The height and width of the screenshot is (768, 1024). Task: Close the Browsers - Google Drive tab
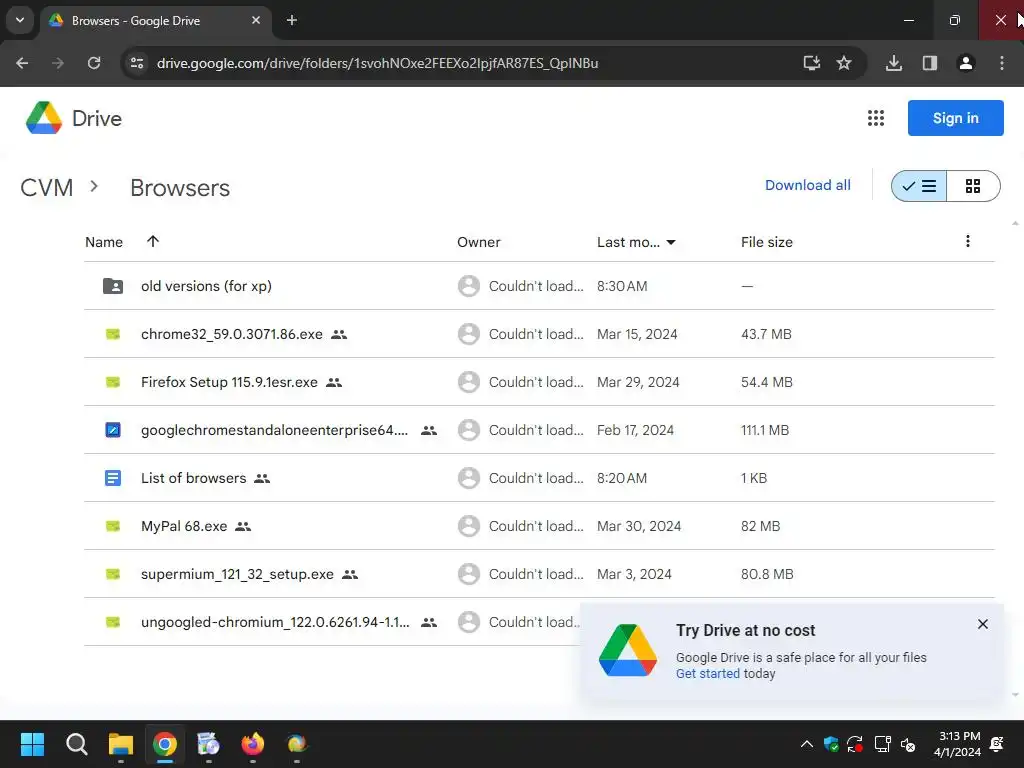256,20
